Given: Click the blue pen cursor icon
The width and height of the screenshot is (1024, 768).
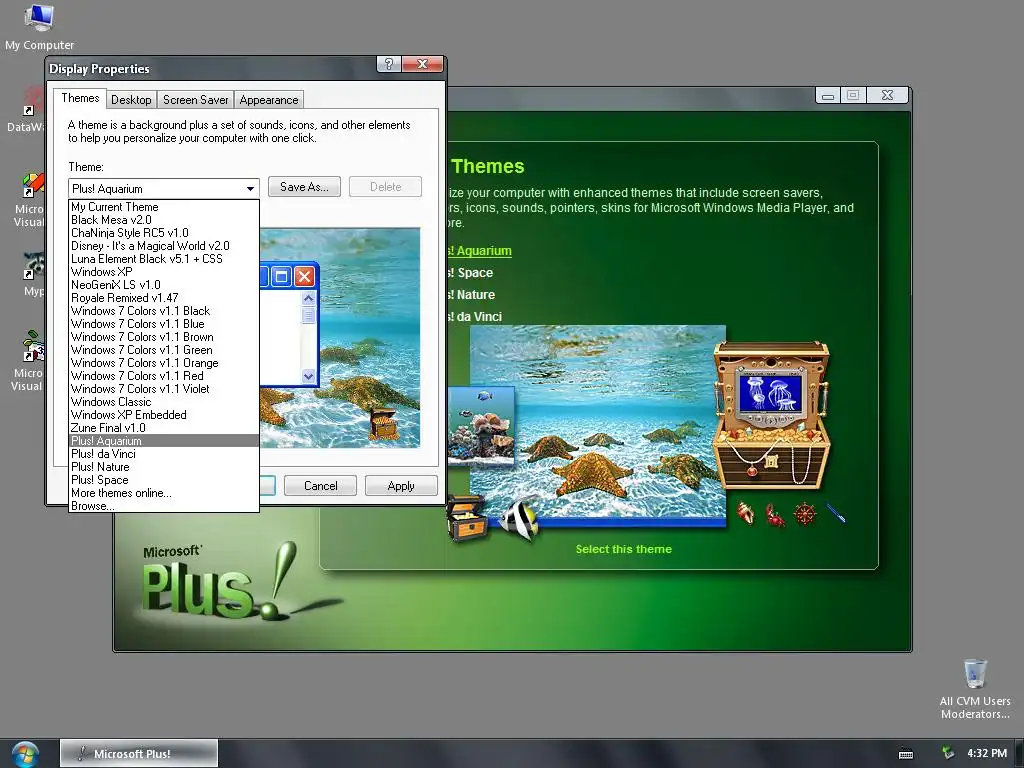Looking at the screenshot, I should [x=836, y=513].
